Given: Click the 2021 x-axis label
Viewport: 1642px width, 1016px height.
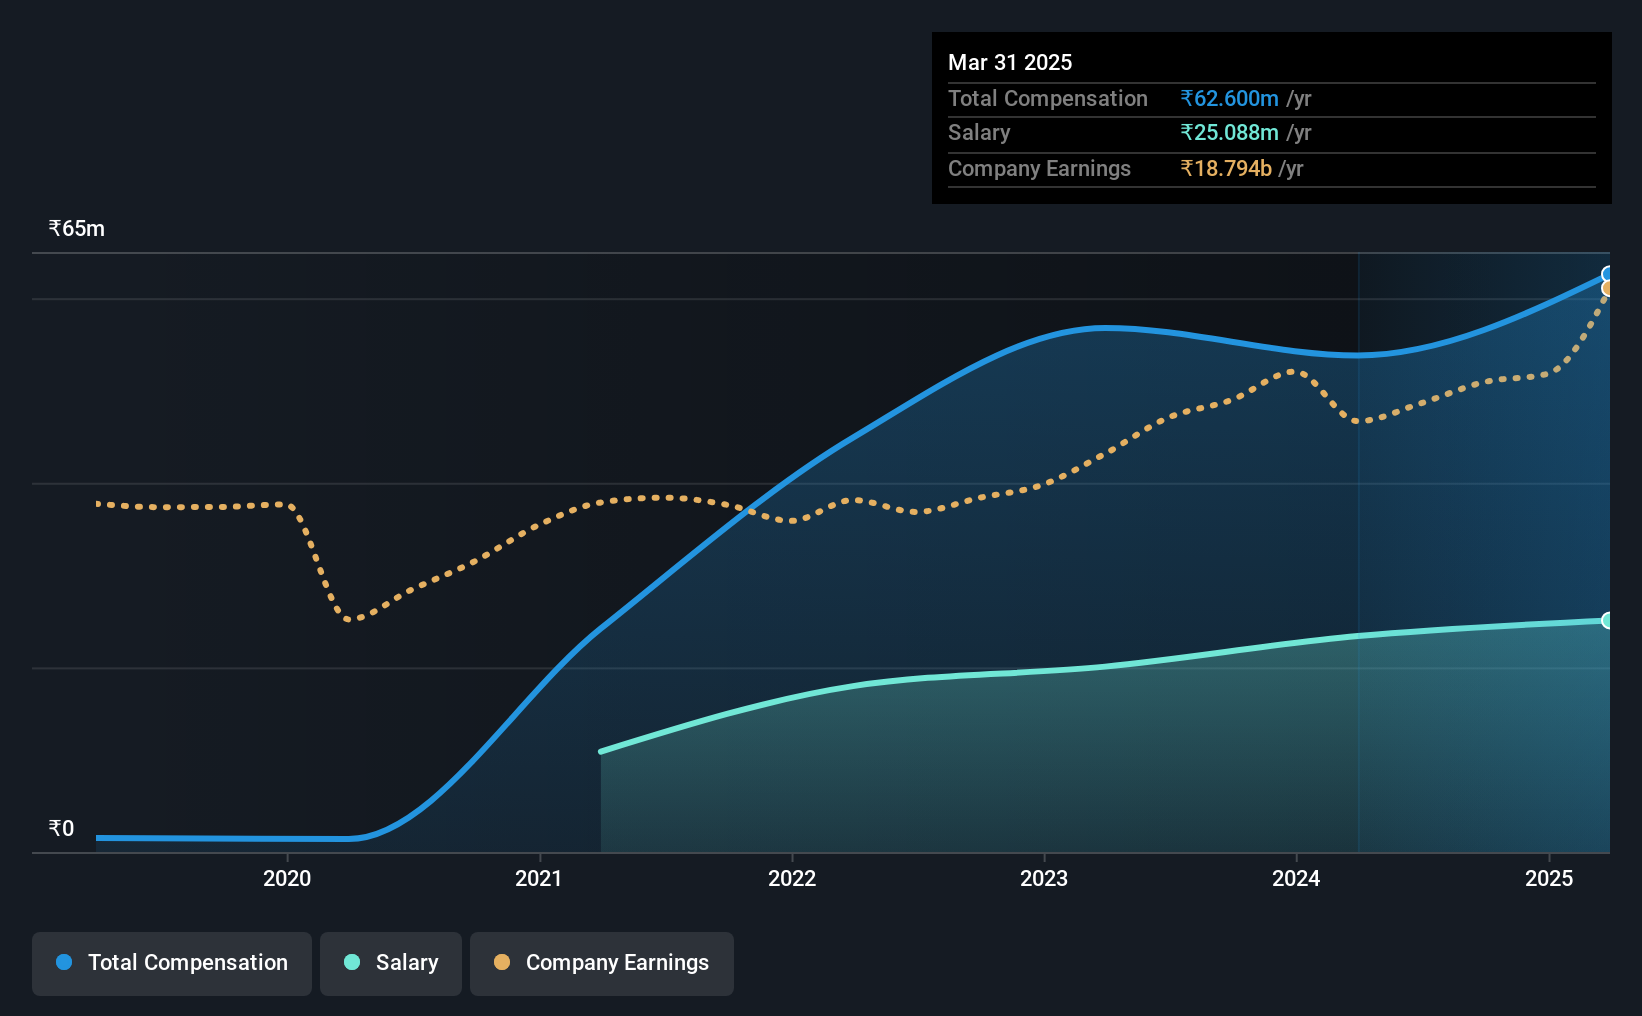Looking at the screenshot, I should (539, 878).
